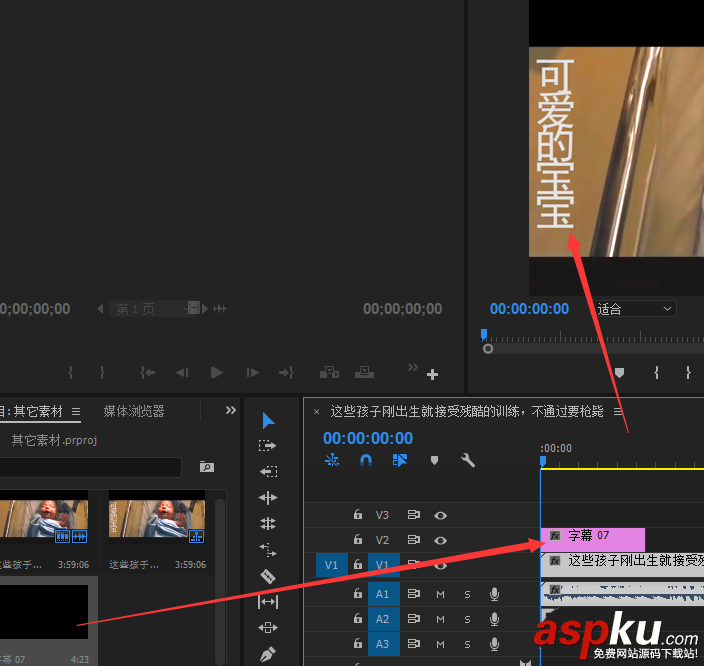704x666 pixels.
Task: Toggle lock on track A1
Action: [x=358, y=593]
